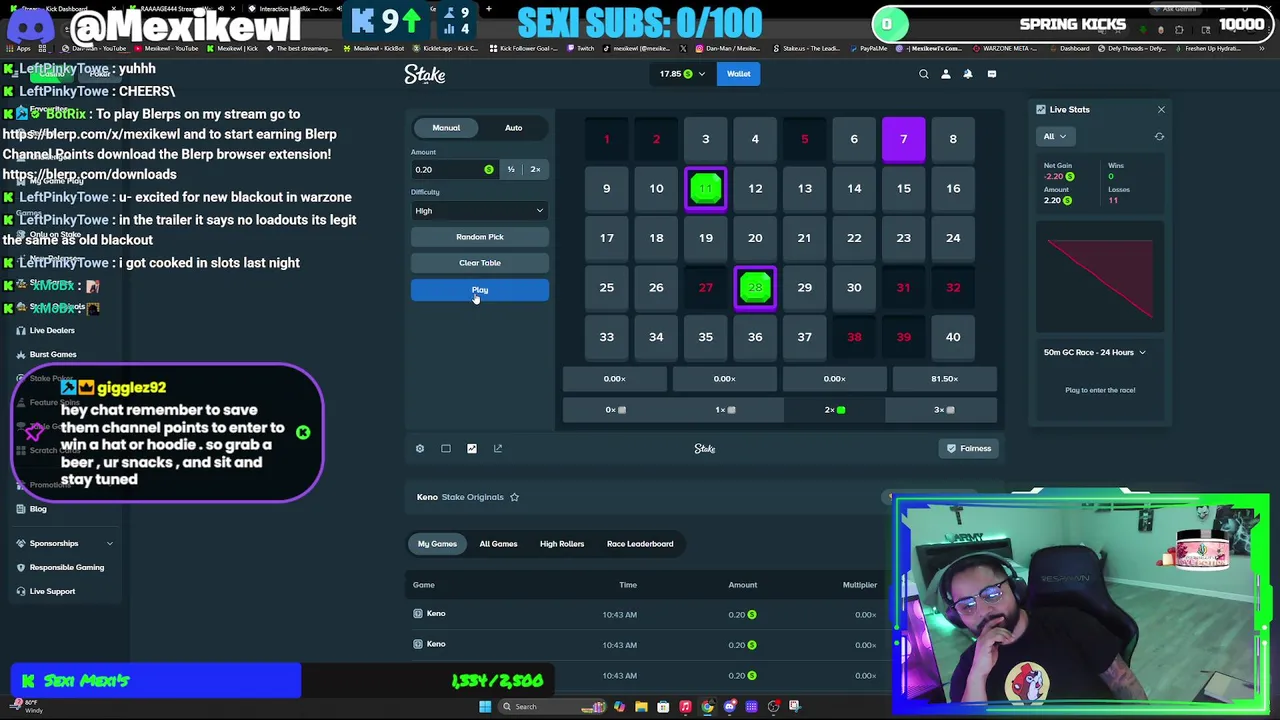This screenshot has width=1280, height=720.
Task: Switch to My Games tab
Action: tap(437, 544)
